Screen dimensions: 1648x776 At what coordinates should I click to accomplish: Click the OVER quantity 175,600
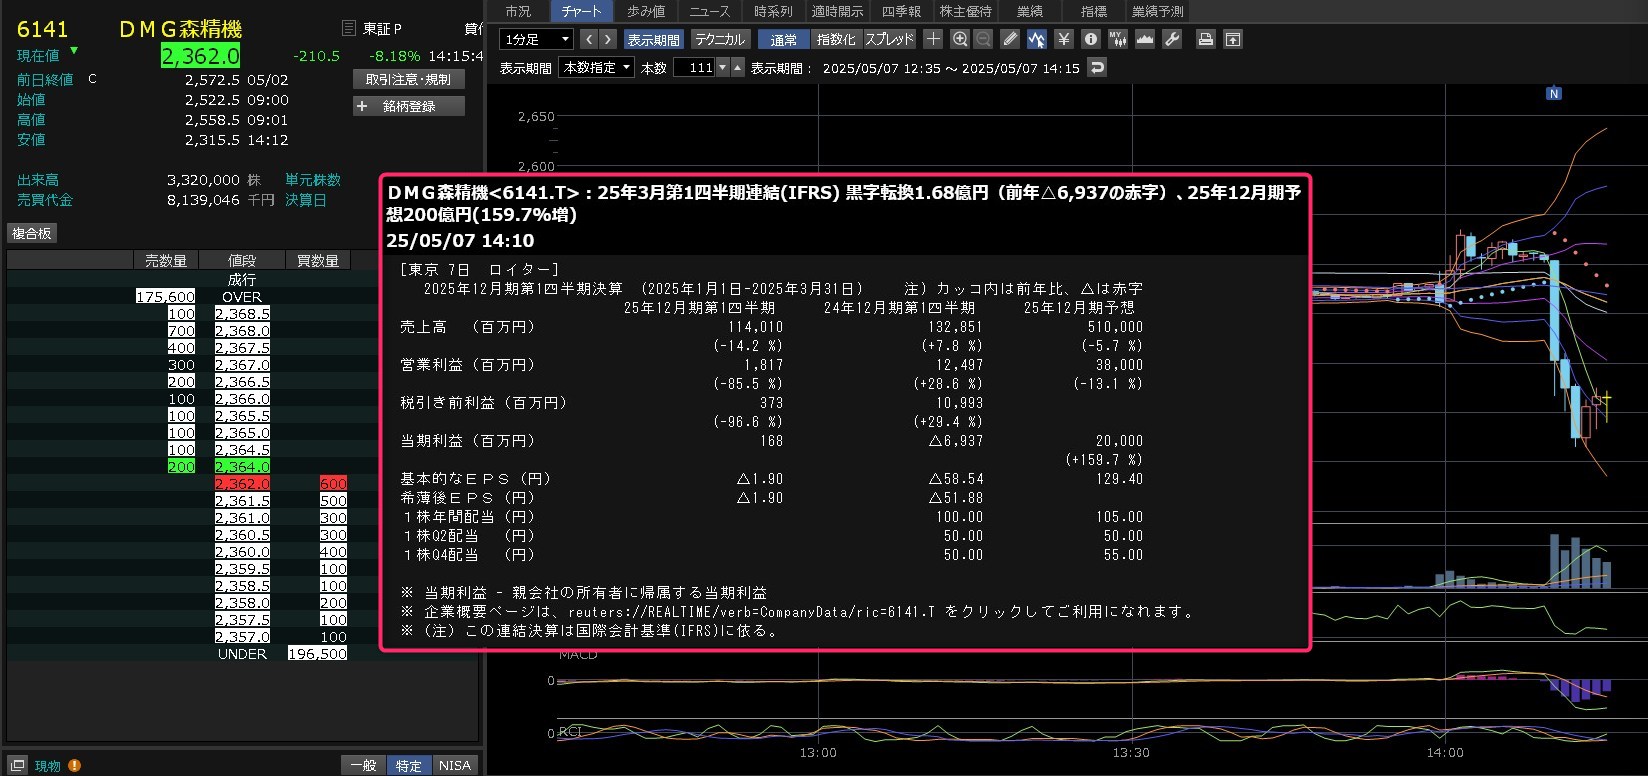tap(166, 297)
